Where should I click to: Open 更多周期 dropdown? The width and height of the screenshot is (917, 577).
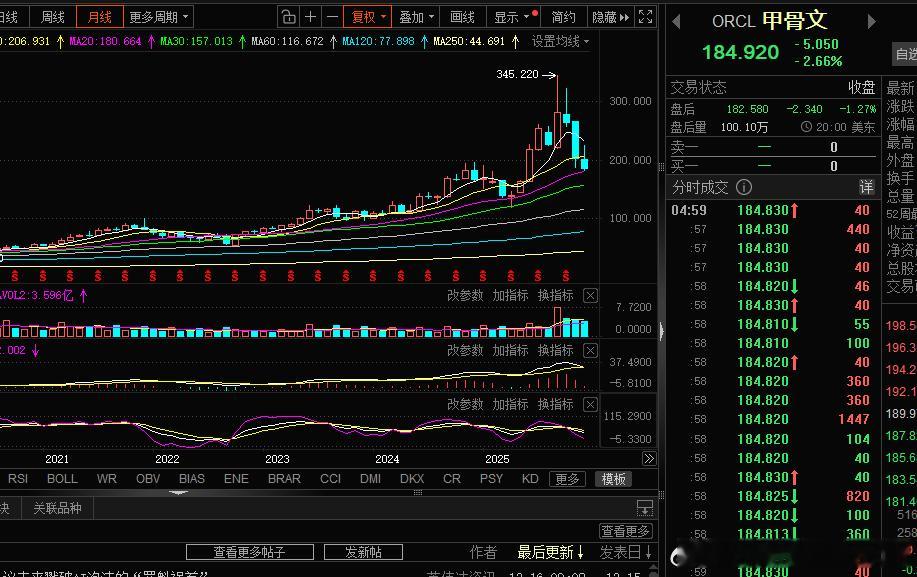(158, 17)
